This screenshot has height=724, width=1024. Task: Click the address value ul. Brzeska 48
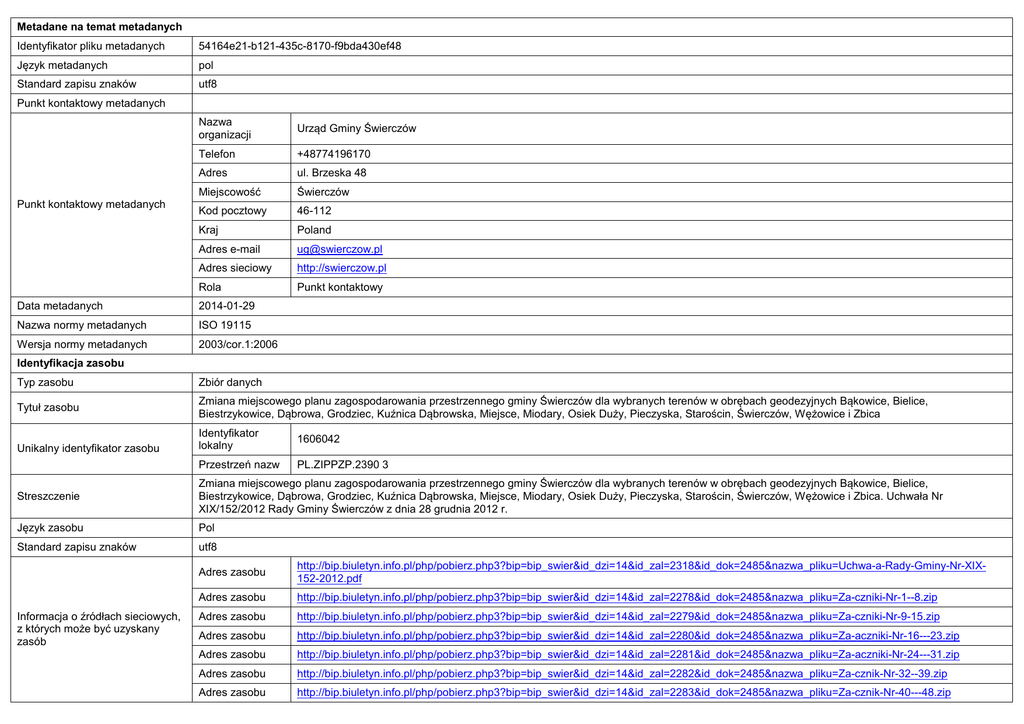tap(331, 173)
